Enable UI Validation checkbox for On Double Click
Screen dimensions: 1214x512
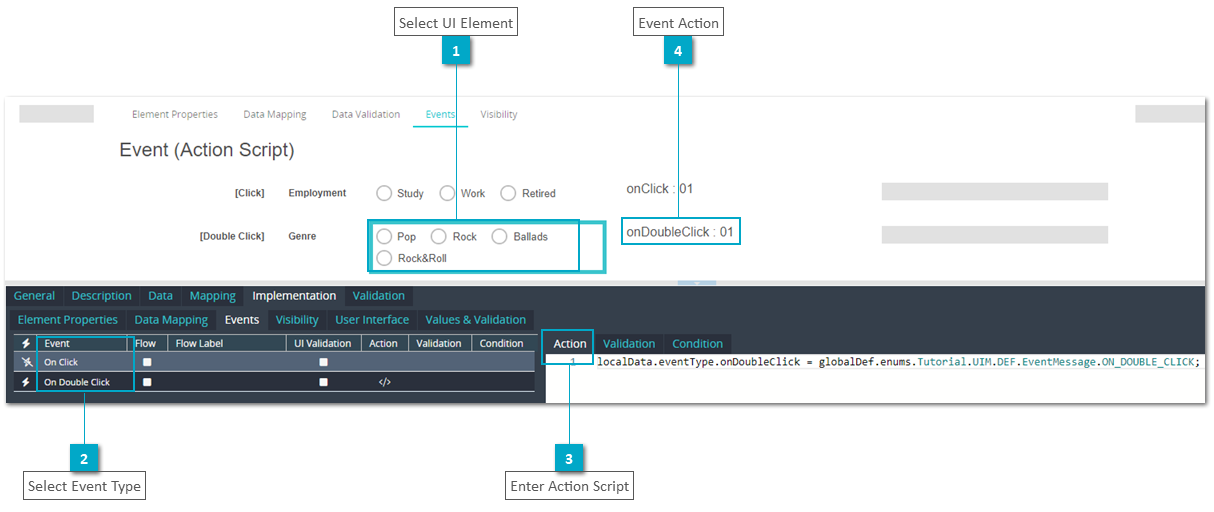323,382
